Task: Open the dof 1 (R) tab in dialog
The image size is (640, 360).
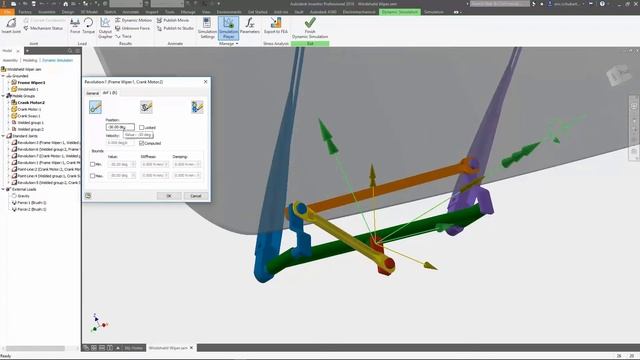Action: 110,93
